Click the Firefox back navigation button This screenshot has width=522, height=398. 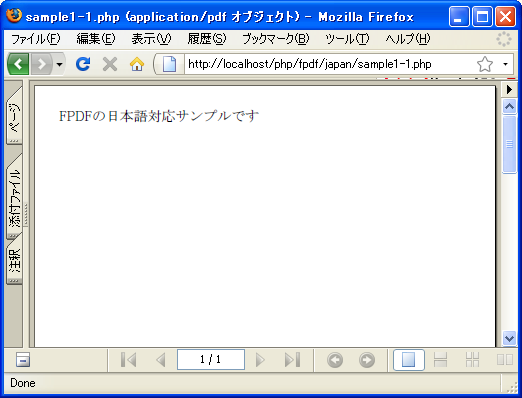pyautogui.click(x=18, y=64)
